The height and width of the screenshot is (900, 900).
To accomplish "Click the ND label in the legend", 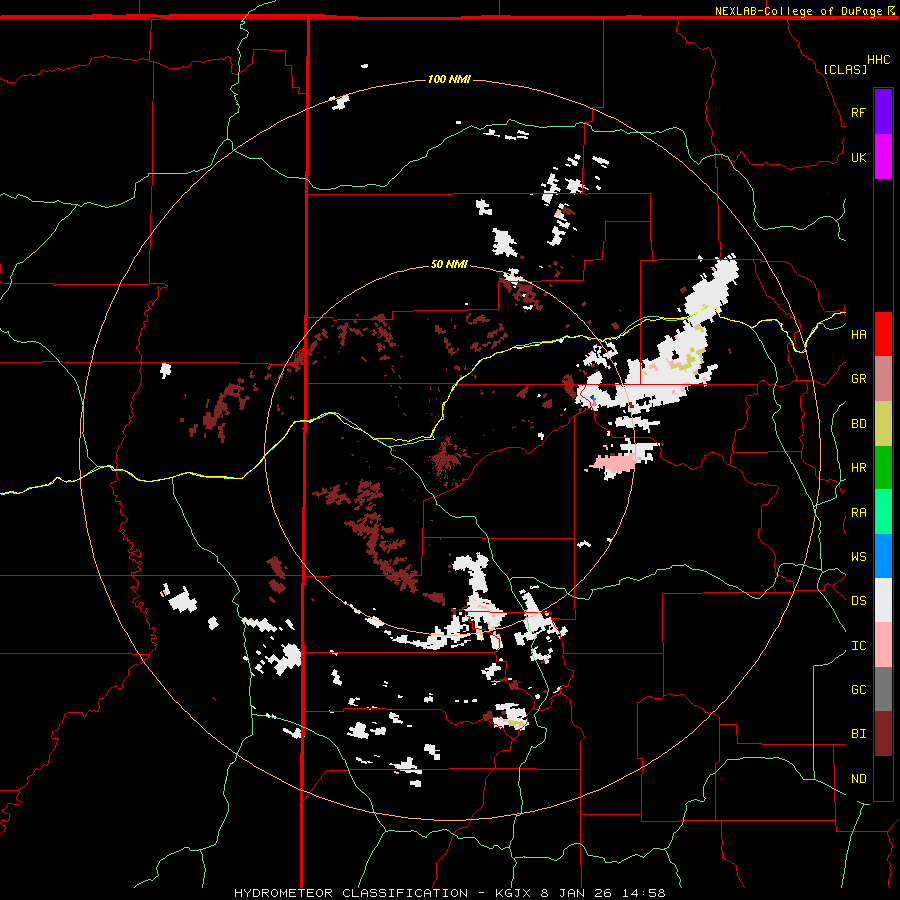I will (858, 779).
